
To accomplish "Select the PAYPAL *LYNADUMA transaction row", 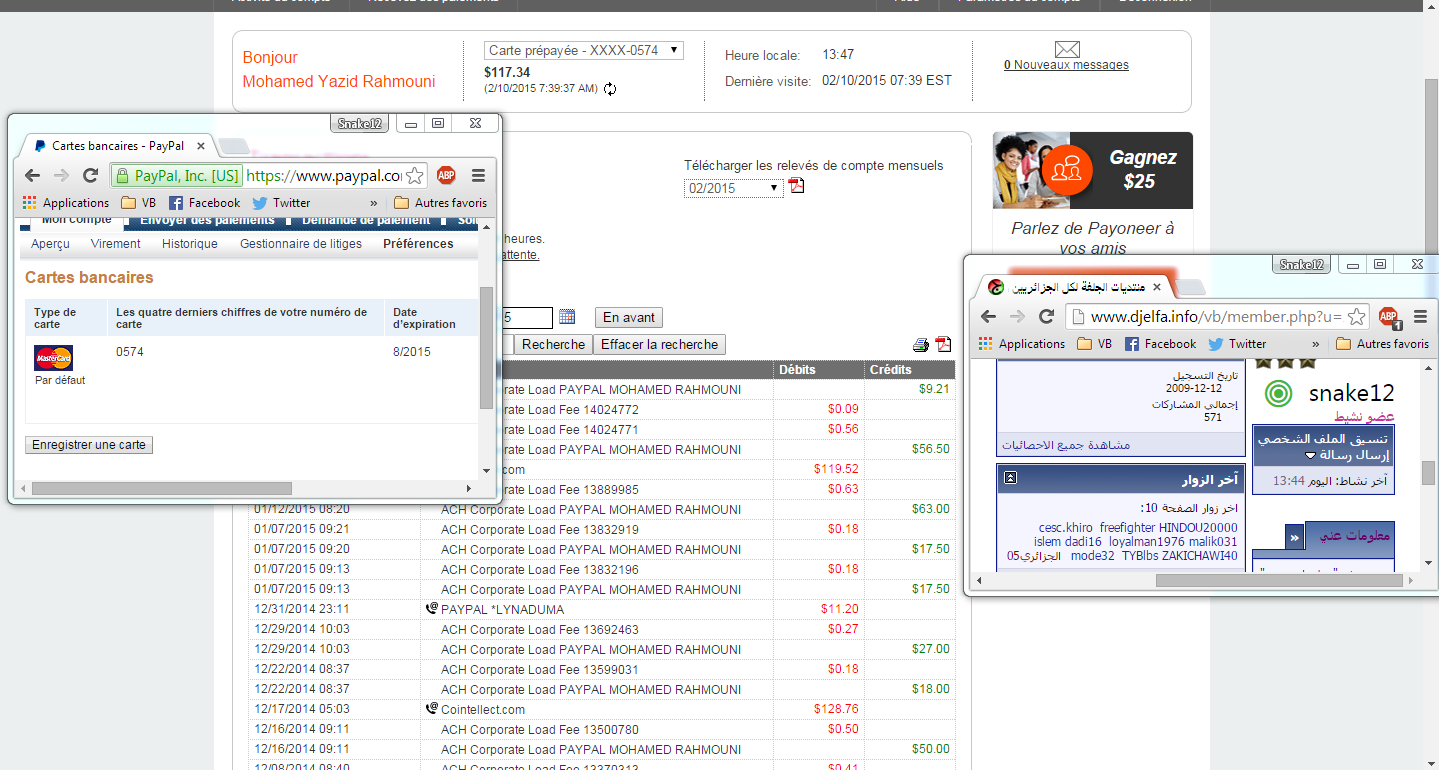I will coord(602,609).
